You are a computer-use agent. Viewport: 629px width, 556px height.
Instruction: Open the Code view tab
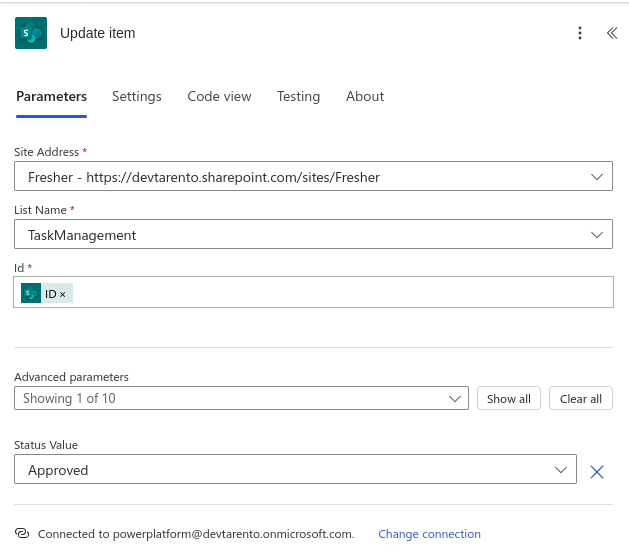(219, 97)
